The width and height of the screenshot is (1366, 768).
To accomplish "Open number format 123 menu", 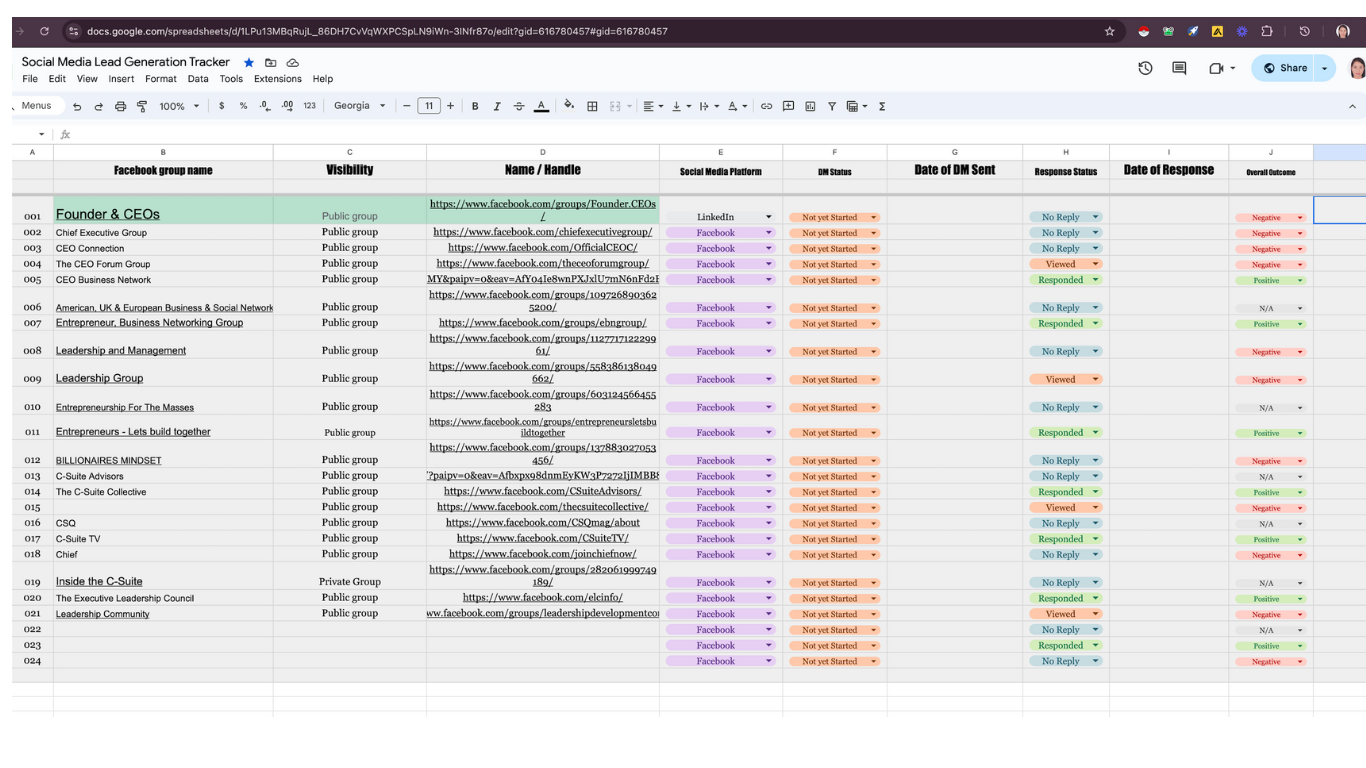I will pyautogui.click(x=309, y=106).
